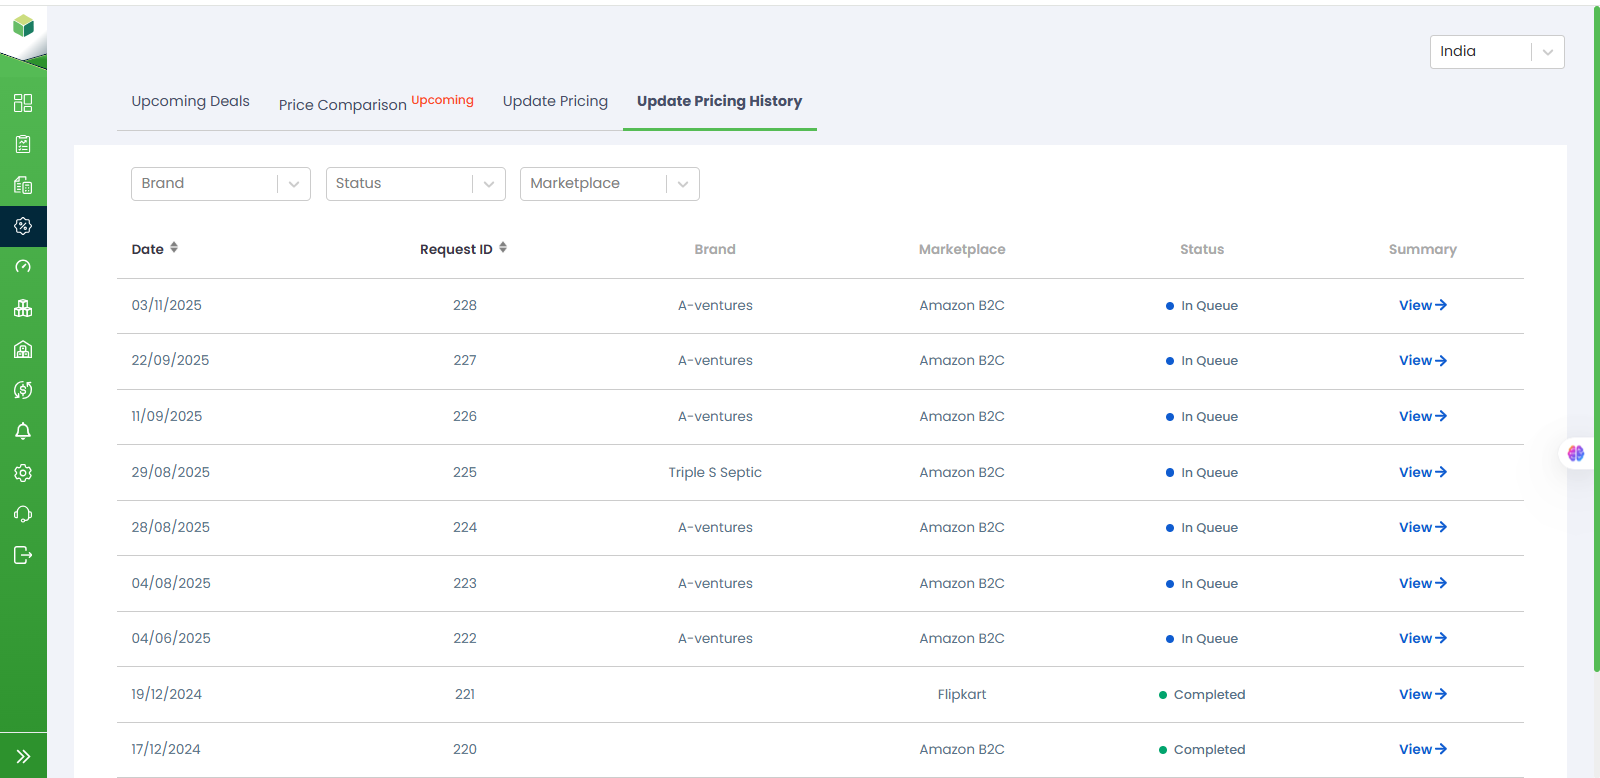Open the speedometer gauge sidebar icon
1600x778 pixels.
point(23,267)
